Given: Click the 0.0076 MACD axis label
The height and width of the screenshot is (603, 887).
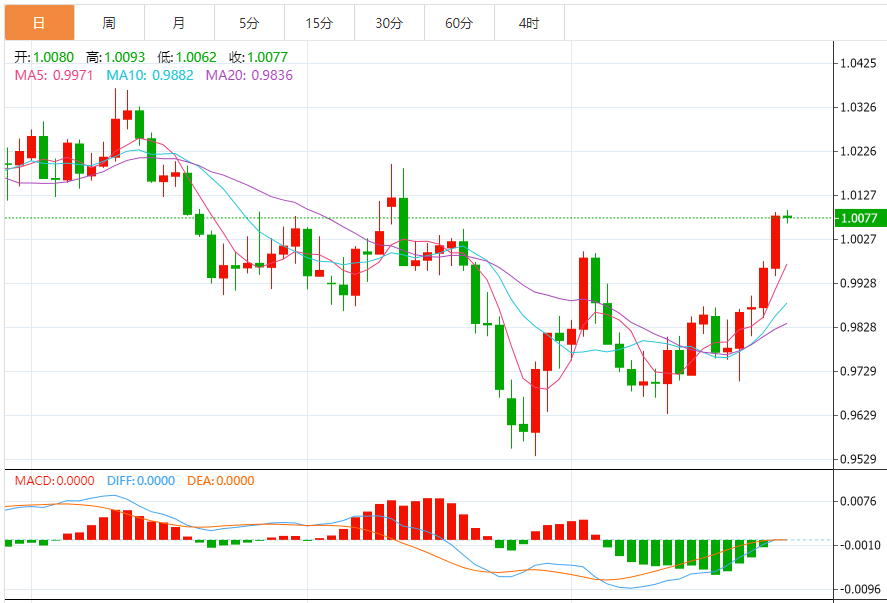Looking at the screenshot, I should (x=858, y=501).
